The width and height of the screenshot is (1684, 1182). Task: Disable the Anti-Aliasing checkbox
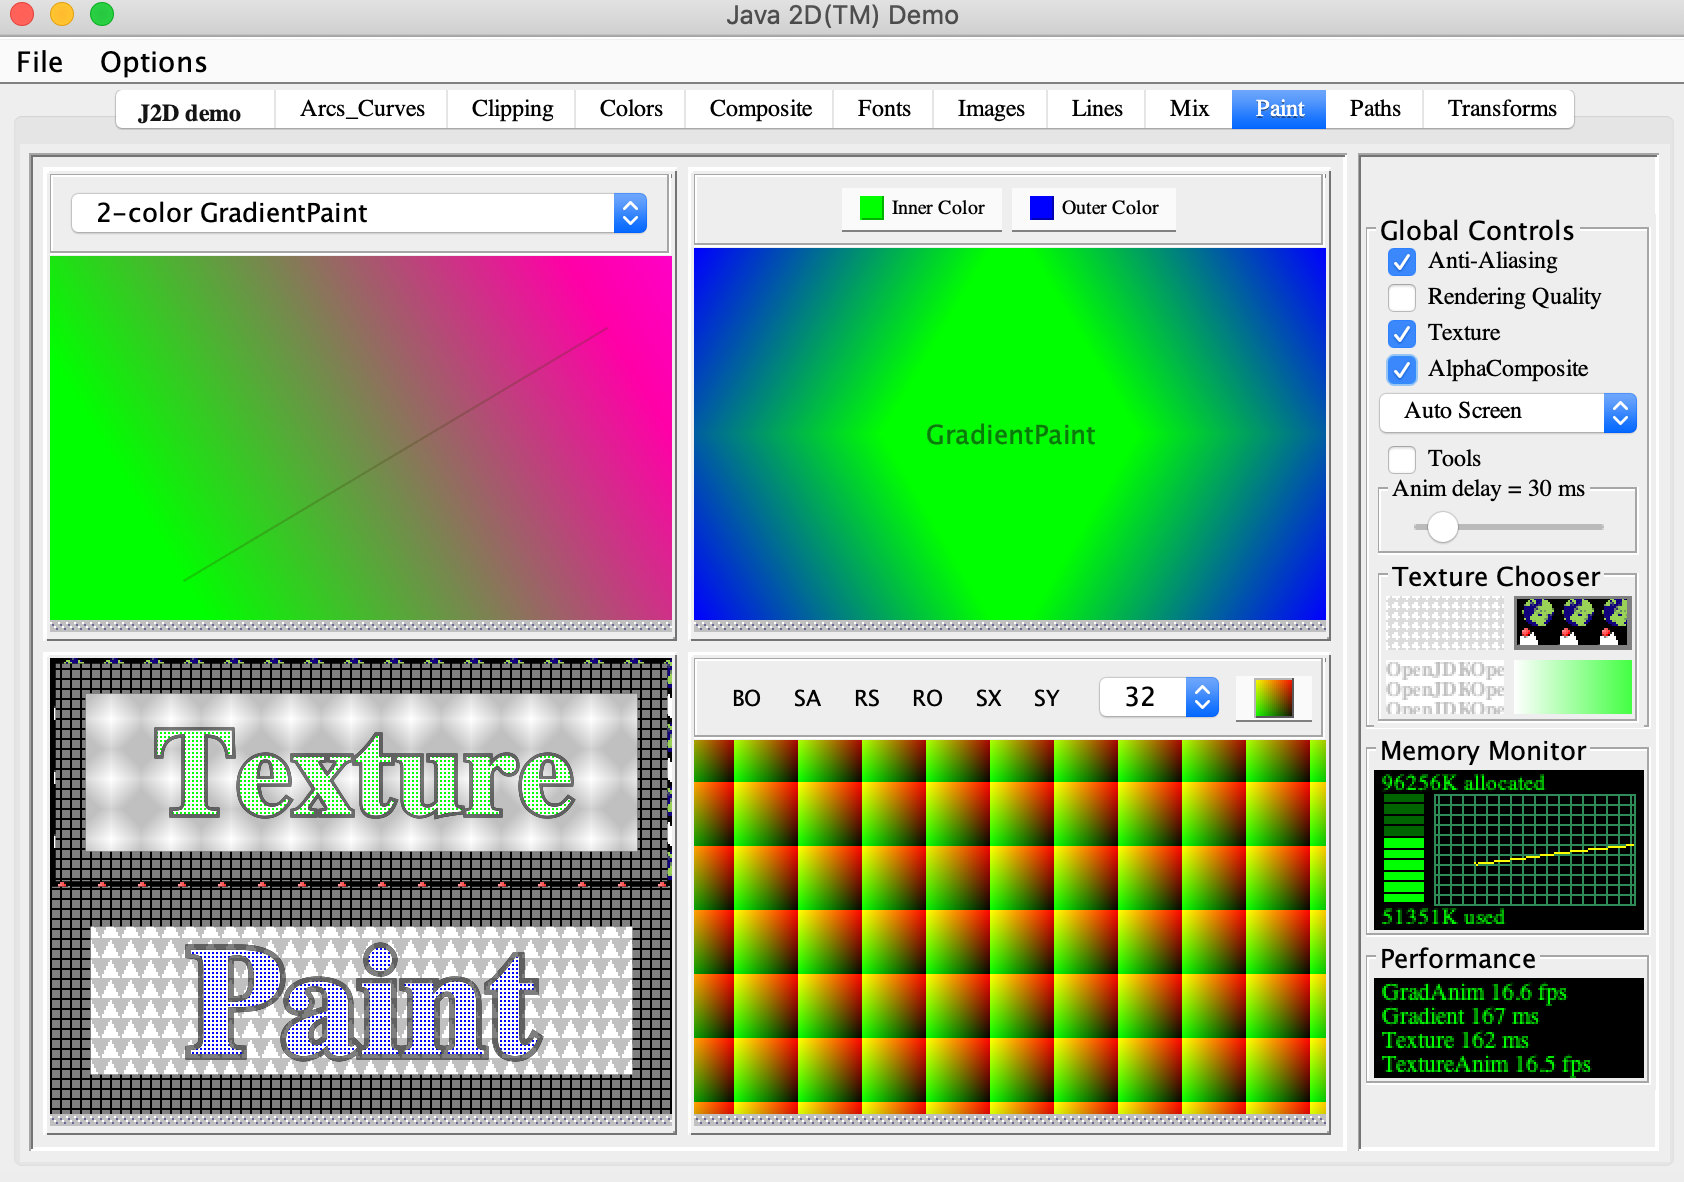tap(1402, 262)
